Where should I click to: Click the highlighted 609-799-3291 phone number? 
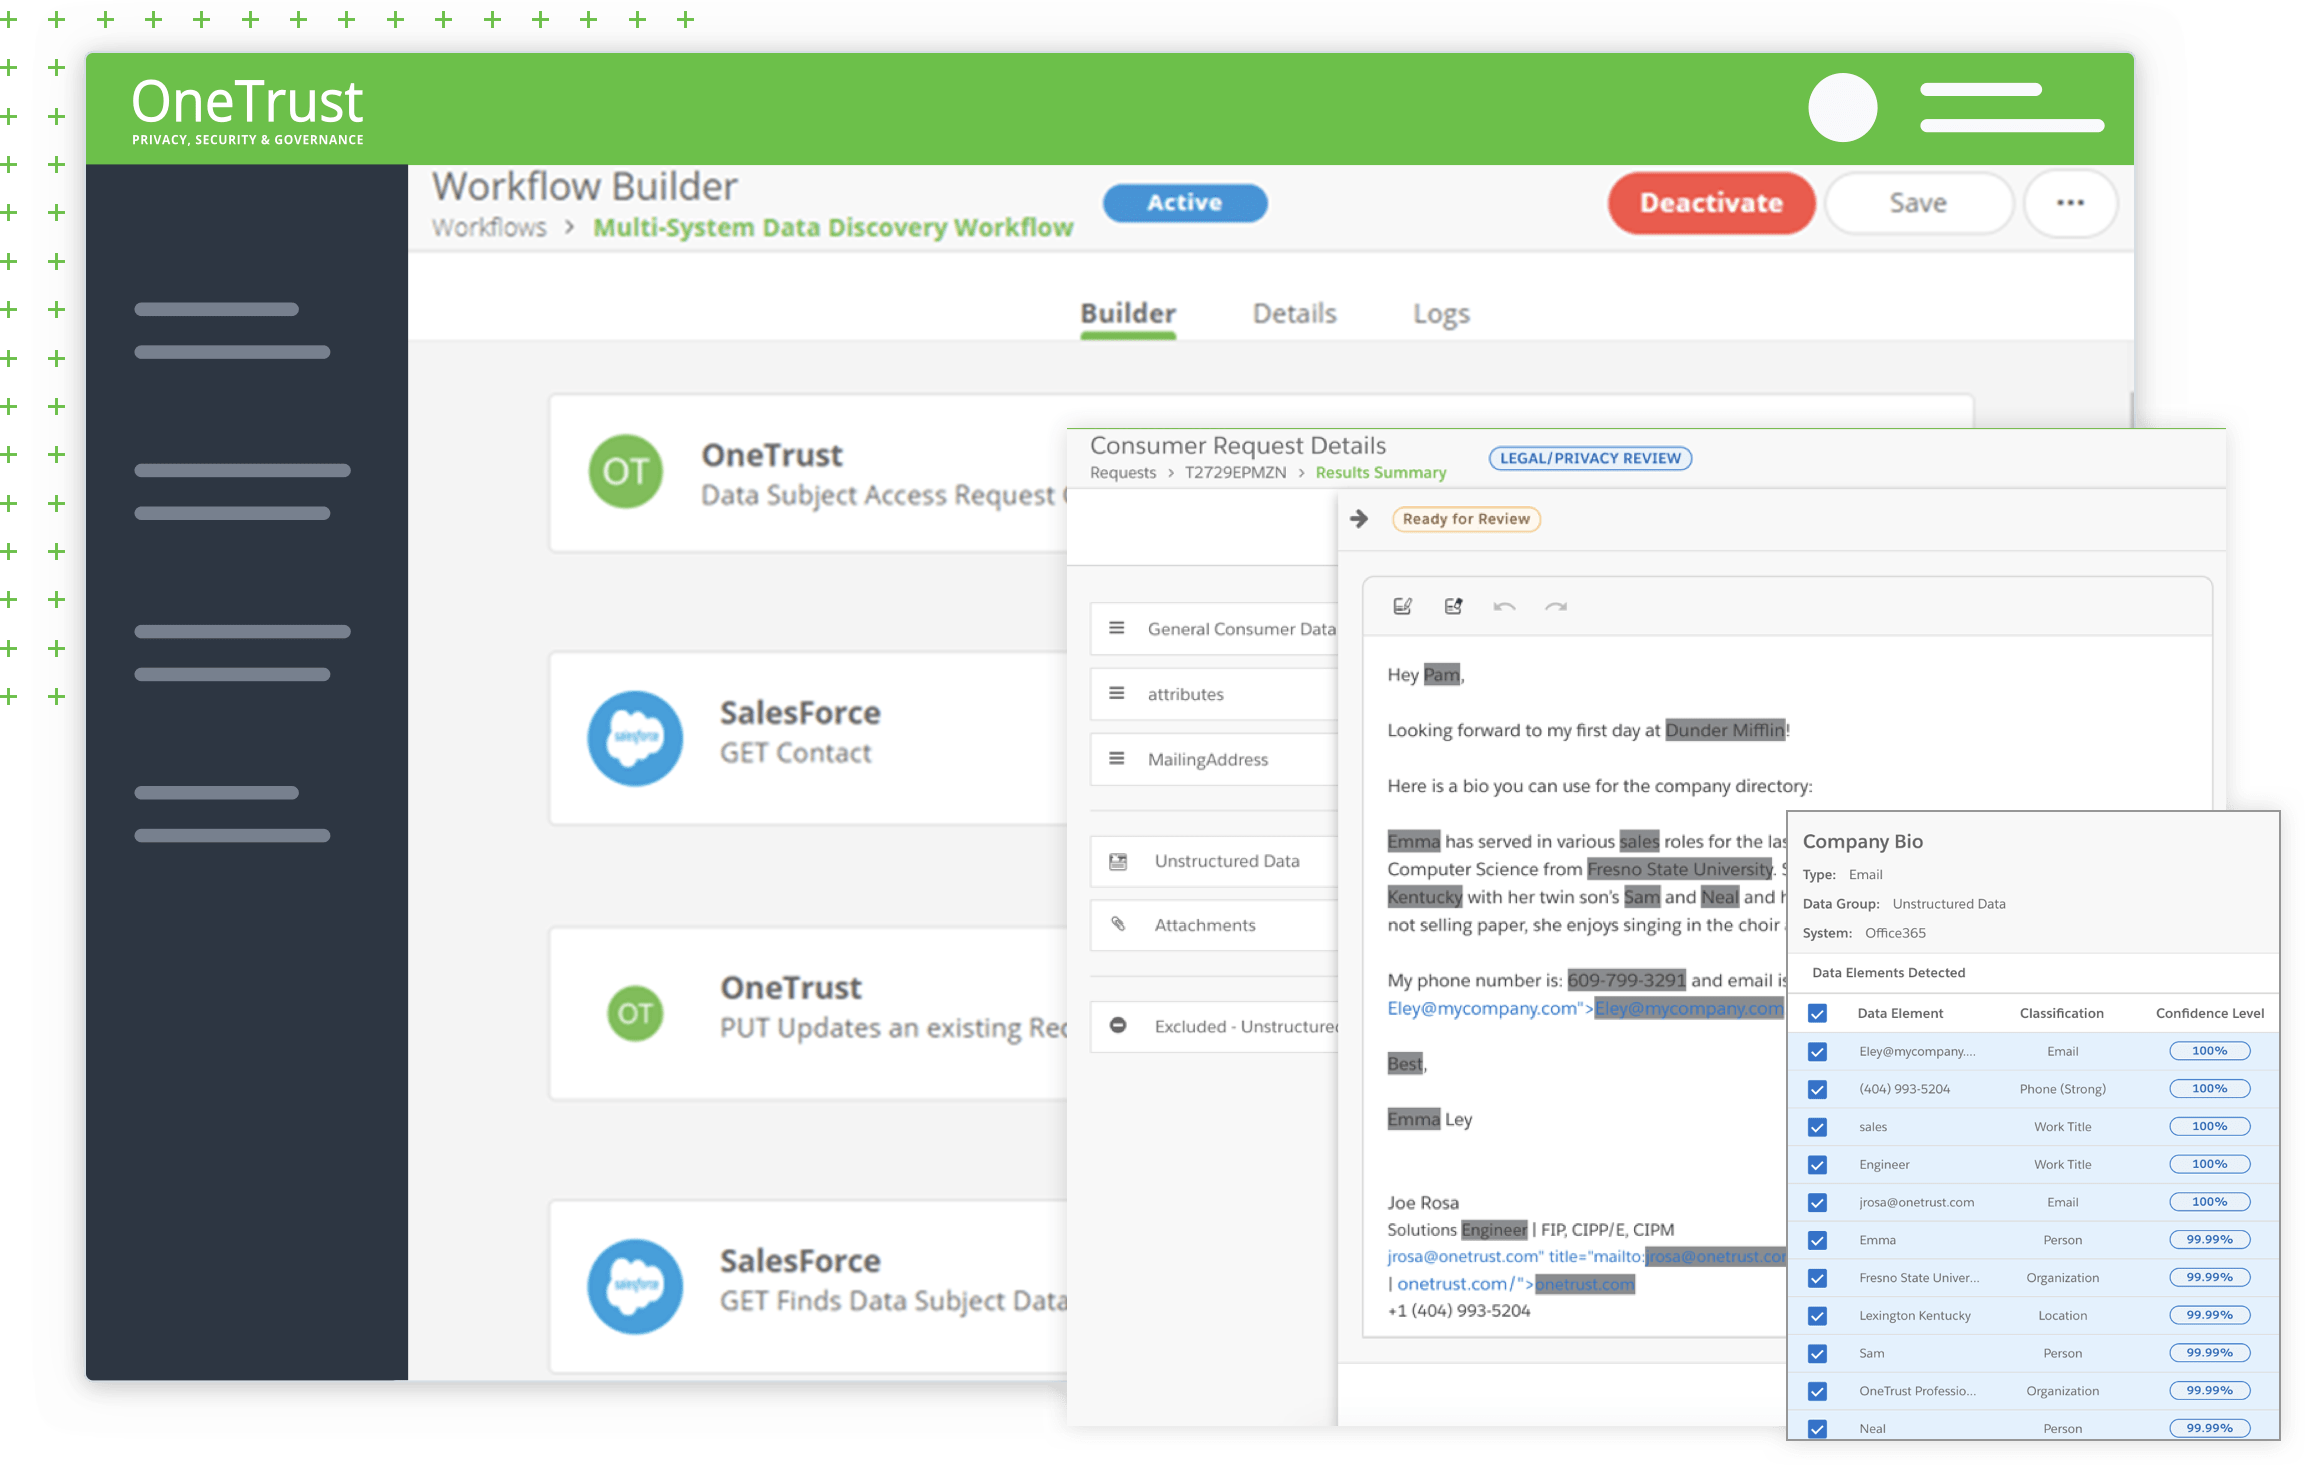tap(1626, 980)
